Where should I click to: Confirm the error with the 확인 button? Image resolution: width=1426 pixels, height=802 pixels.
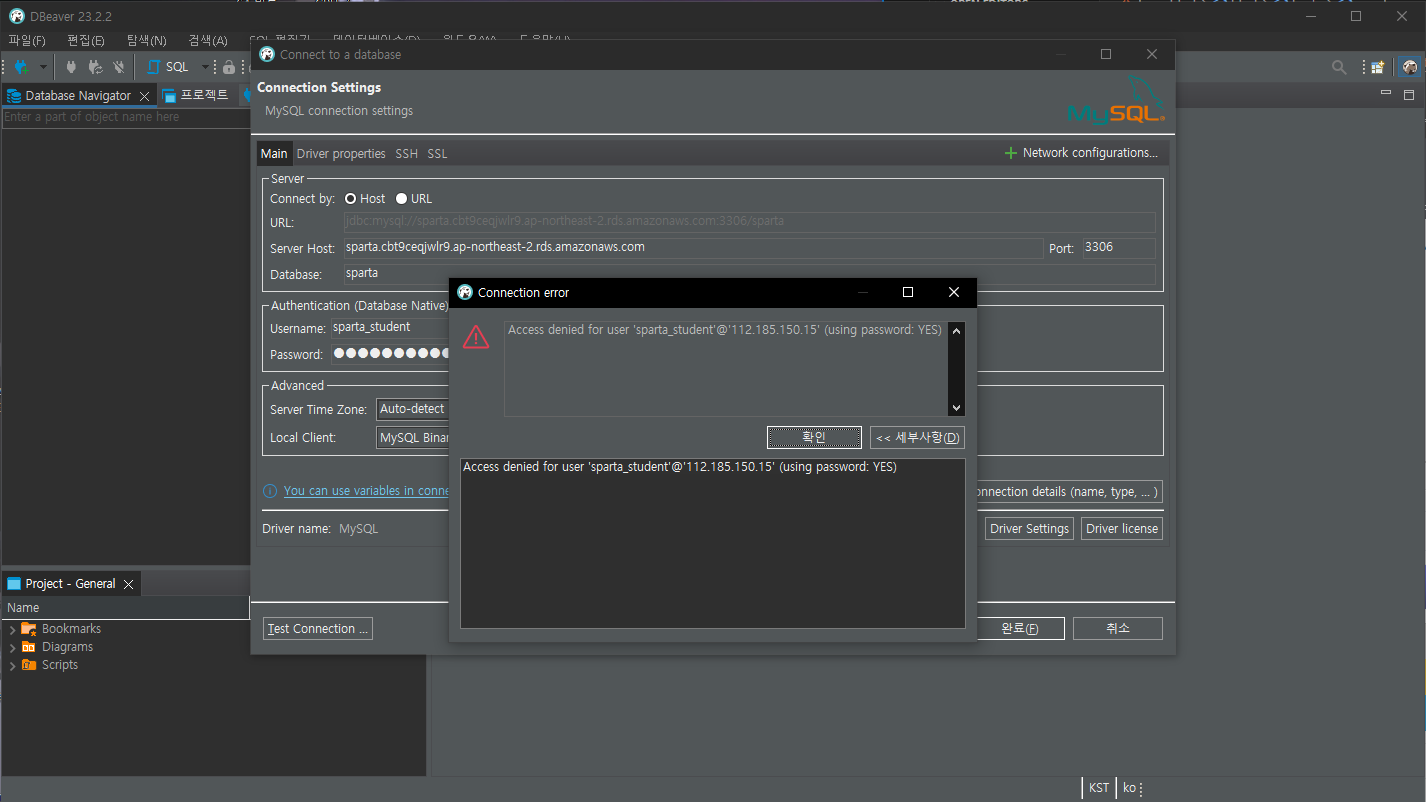pos(814,438)
